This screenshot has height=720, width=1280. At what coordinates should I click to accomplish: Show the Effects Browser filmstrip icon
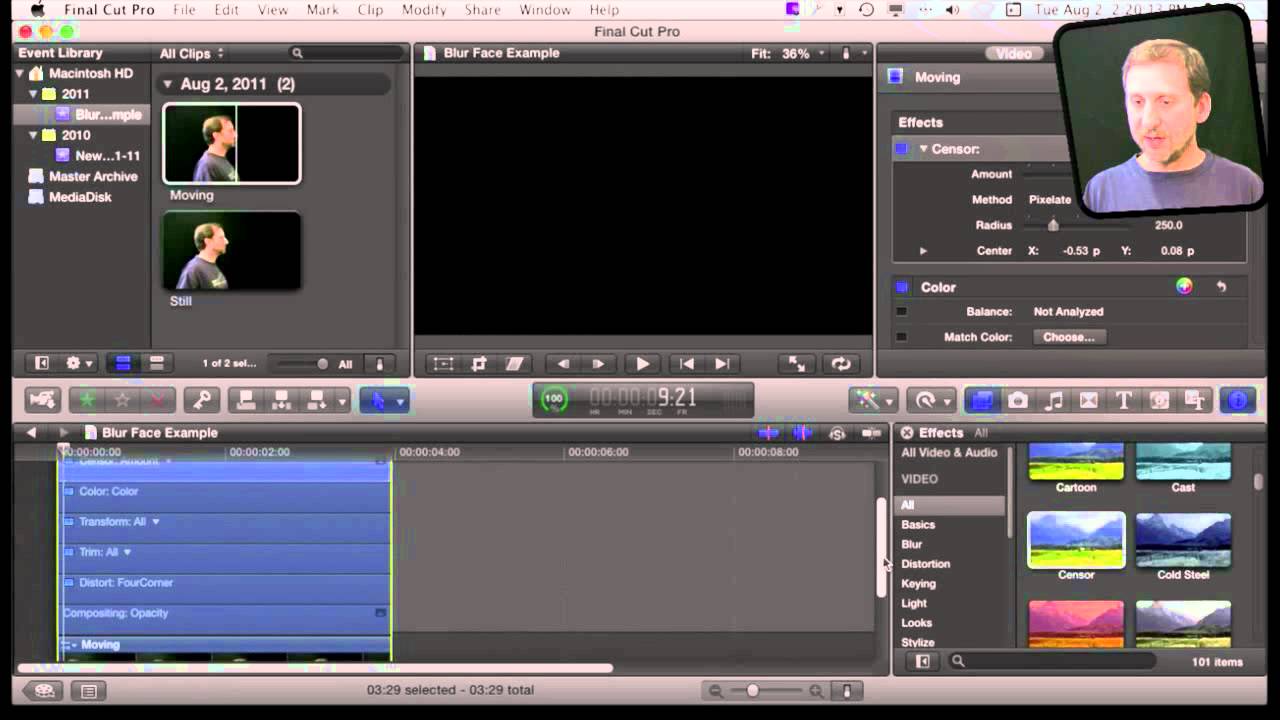click(982, 400)
